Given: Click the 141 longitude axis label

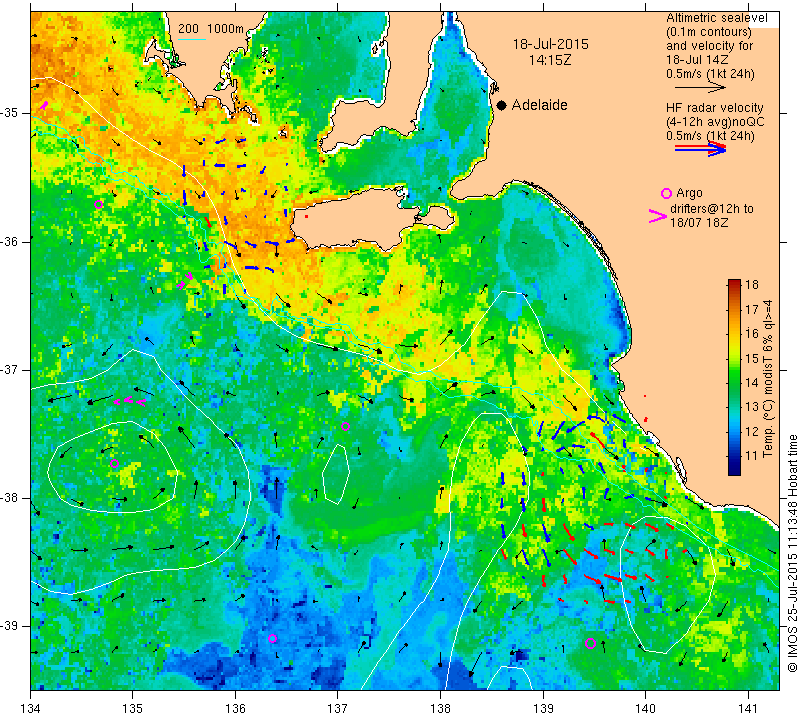Looking at the screenshot, I should click(x=748, y=708).
